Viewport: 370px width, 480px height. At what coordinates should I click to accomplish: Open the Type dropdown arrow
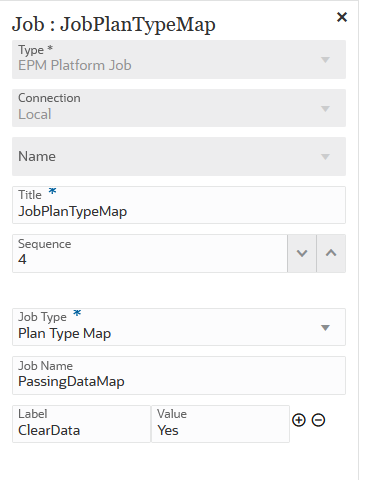point(325,60)
